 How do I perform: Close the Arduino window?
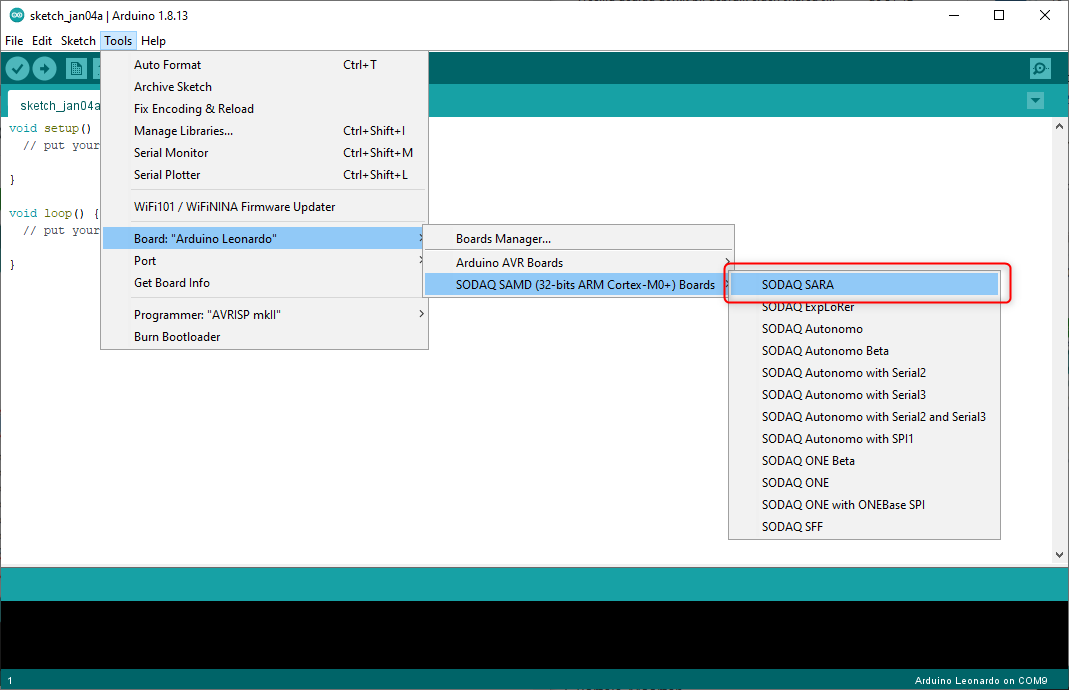click(1044, 15)
